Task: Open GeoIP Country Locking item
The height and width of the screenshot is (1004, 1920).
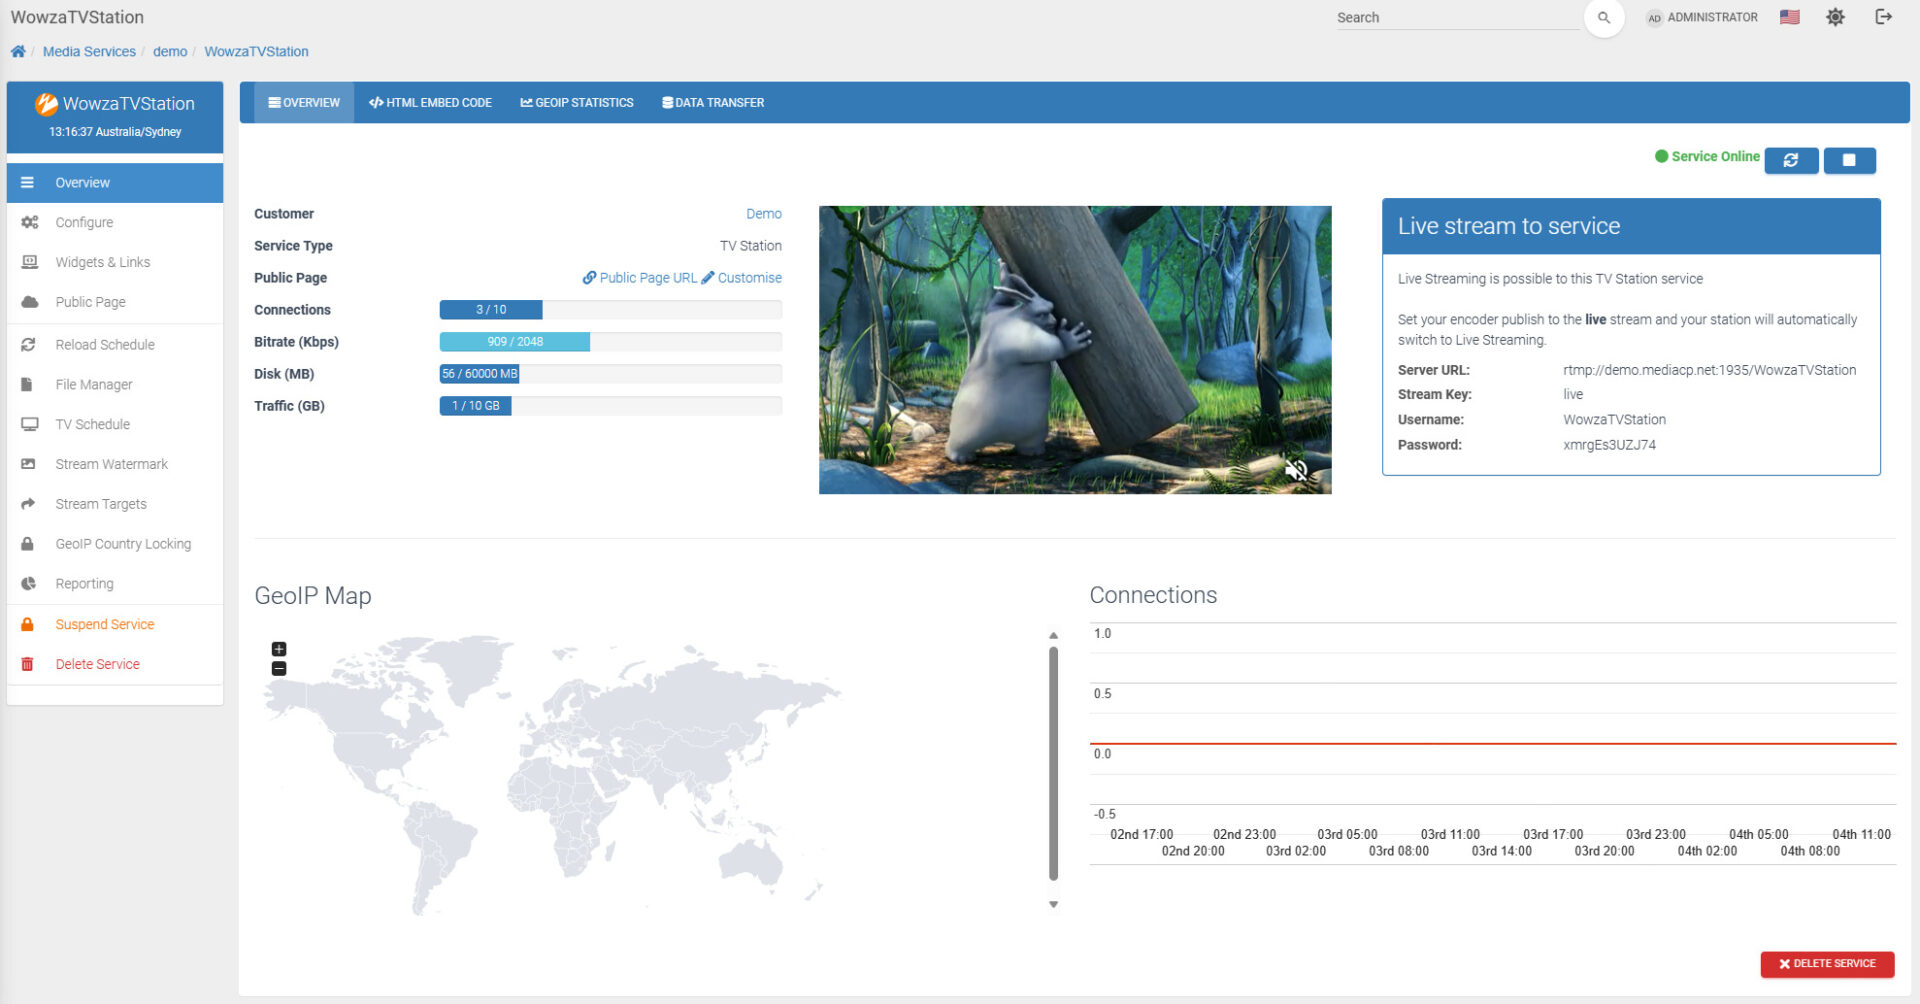Action: tap(115, 544)
